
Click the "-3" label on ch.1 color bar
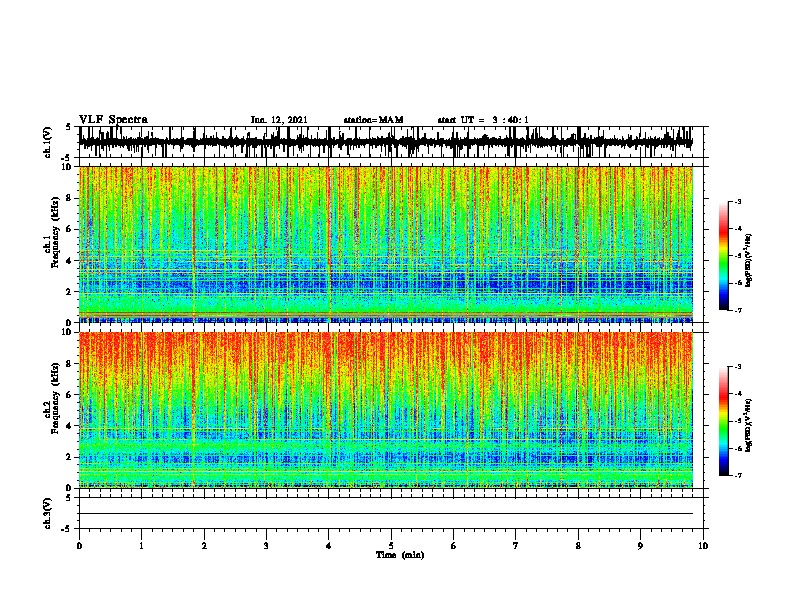pyautogui.click(x=738, y=202)
